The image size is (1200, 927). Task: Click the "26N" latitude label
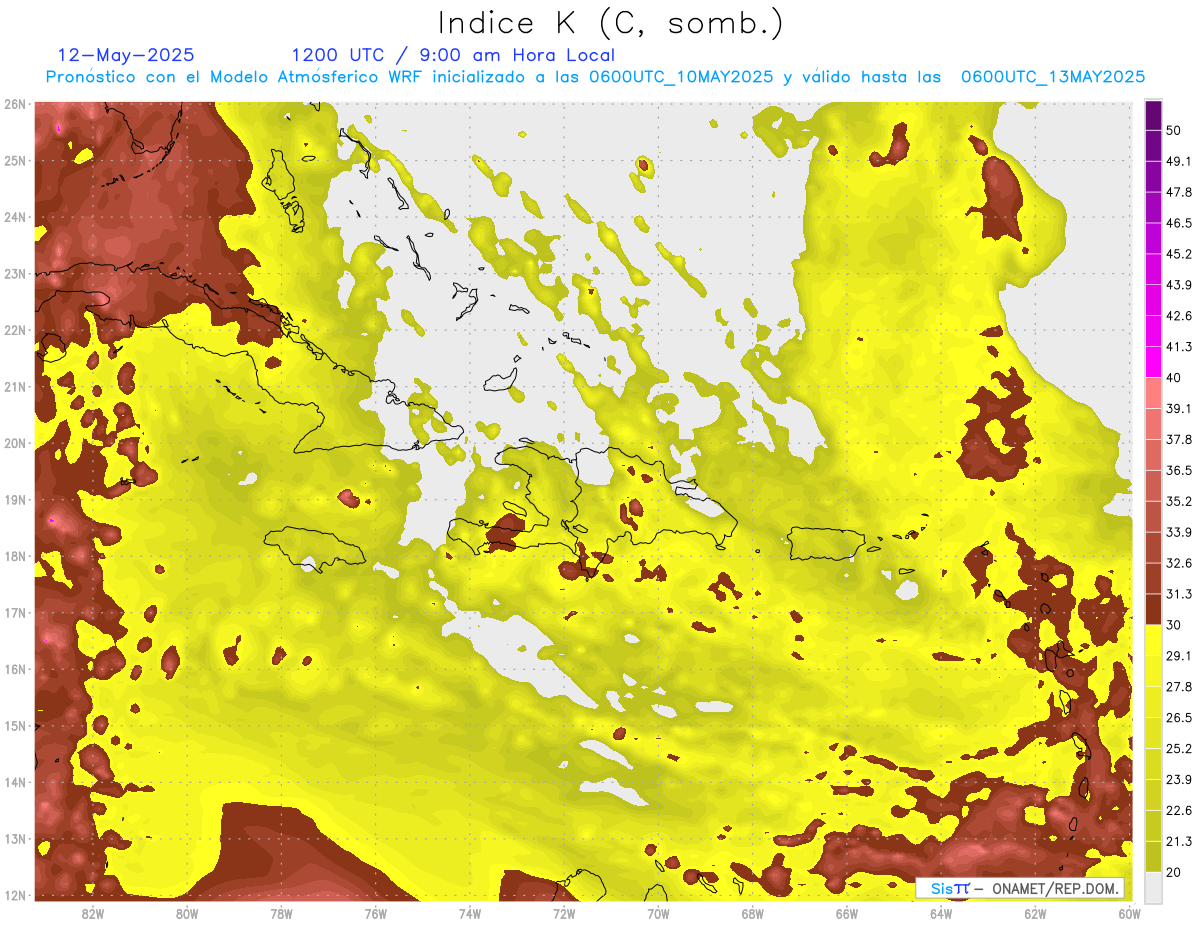14,104
